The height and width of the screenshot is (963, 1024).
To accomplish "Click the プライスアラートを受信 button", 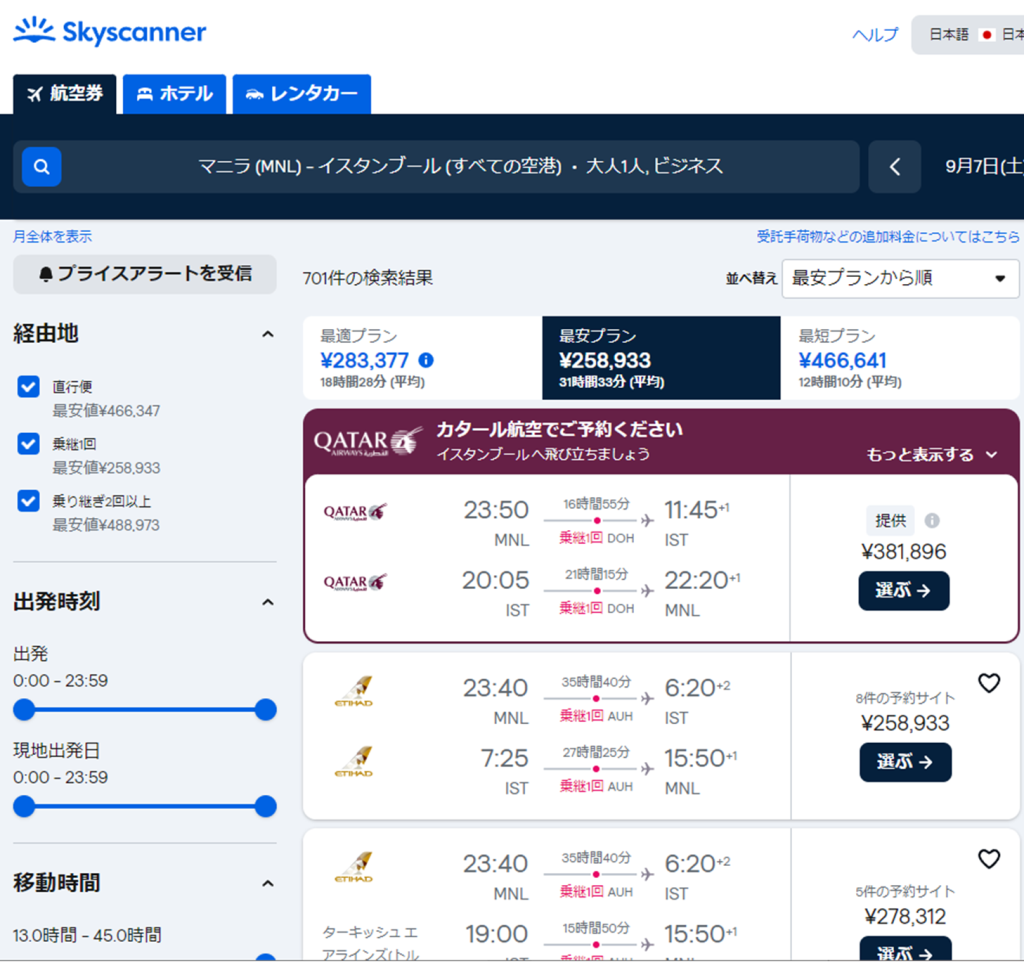I will pos(144,274).
